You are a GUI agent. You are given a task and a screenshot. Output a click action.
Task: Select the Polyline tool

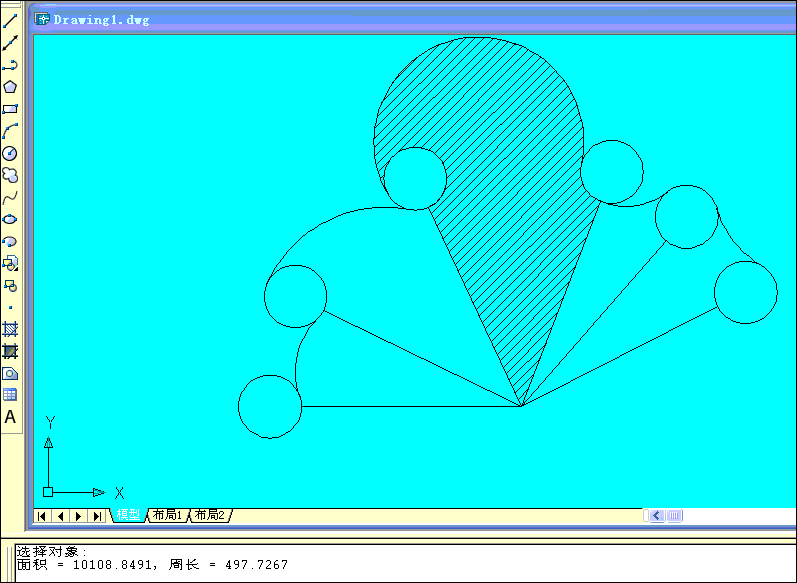tap(10, 65)
